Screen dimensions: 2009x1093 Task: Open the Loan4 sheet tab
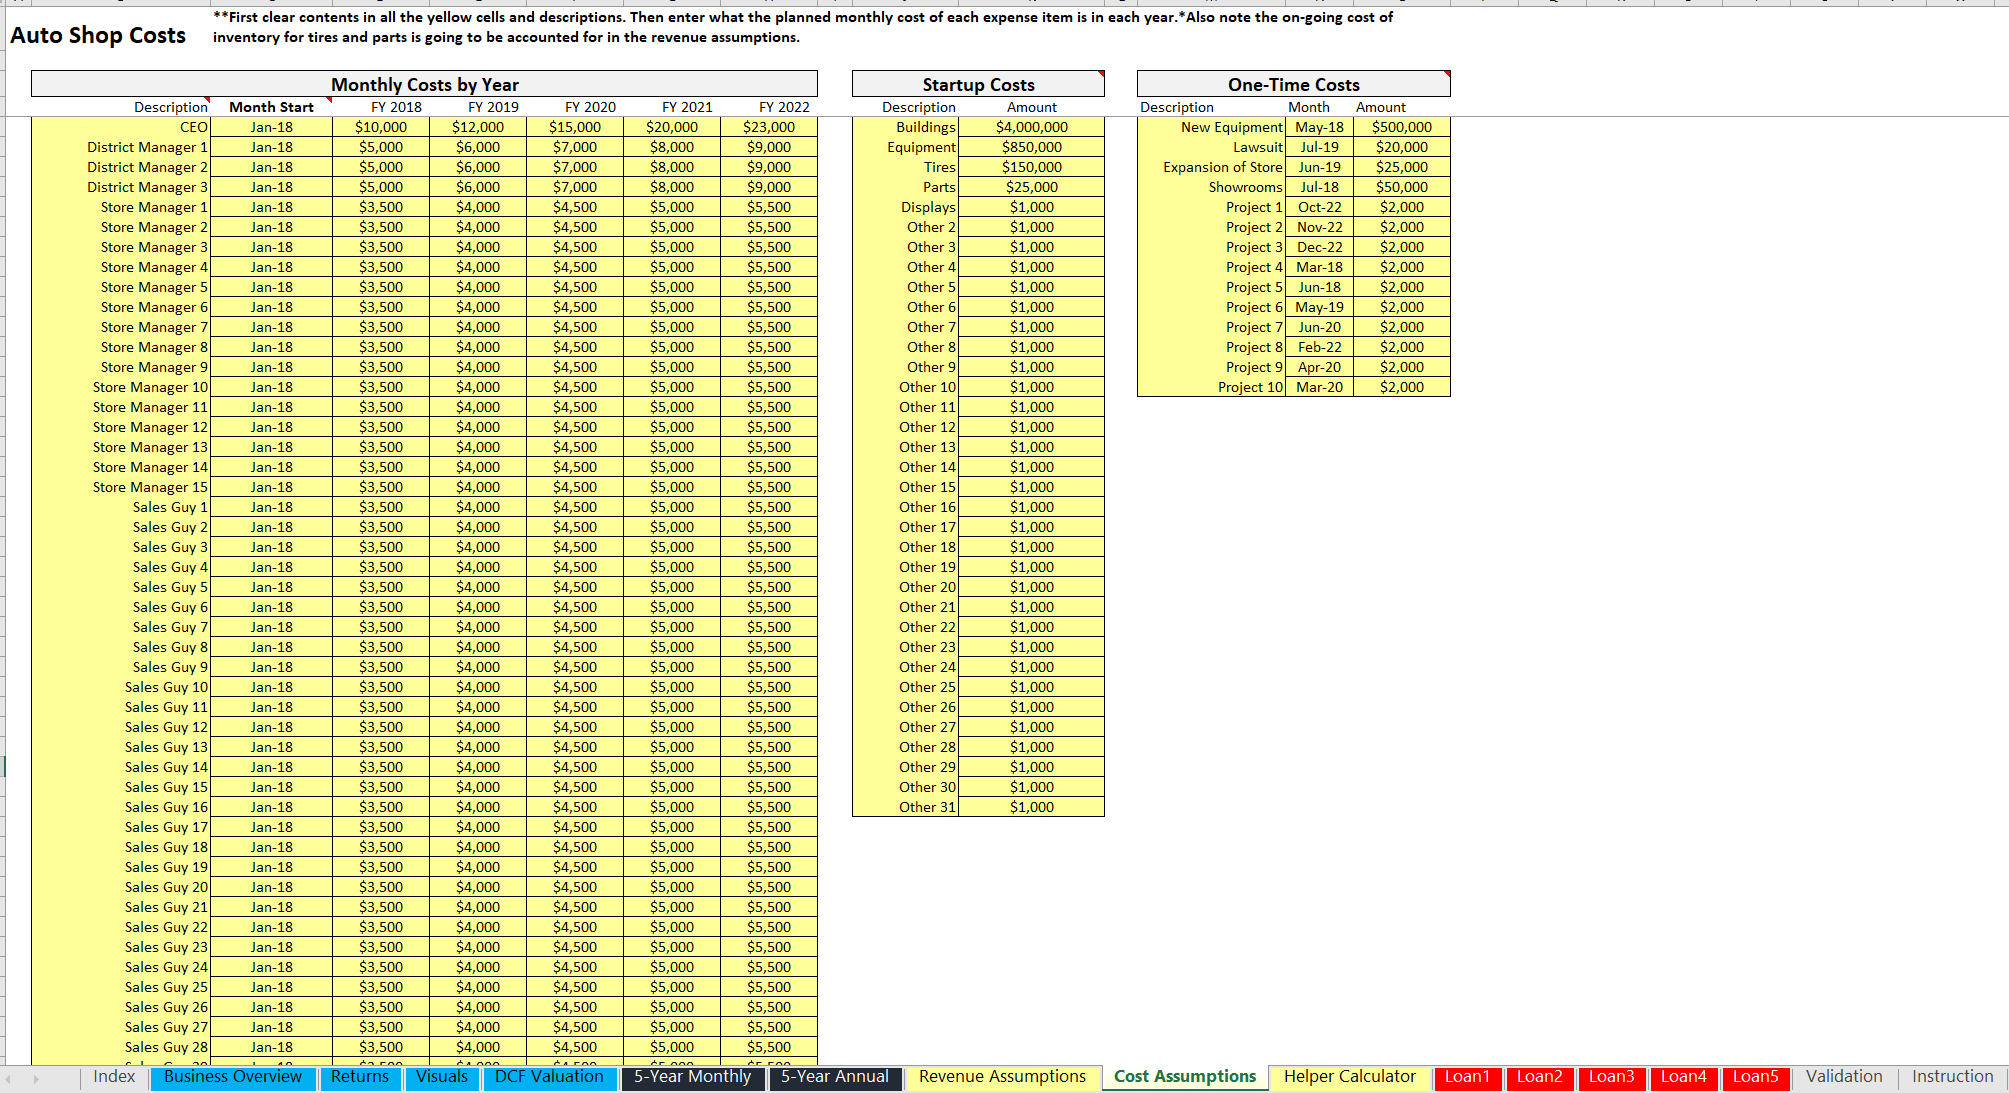coord(1683,1077)
